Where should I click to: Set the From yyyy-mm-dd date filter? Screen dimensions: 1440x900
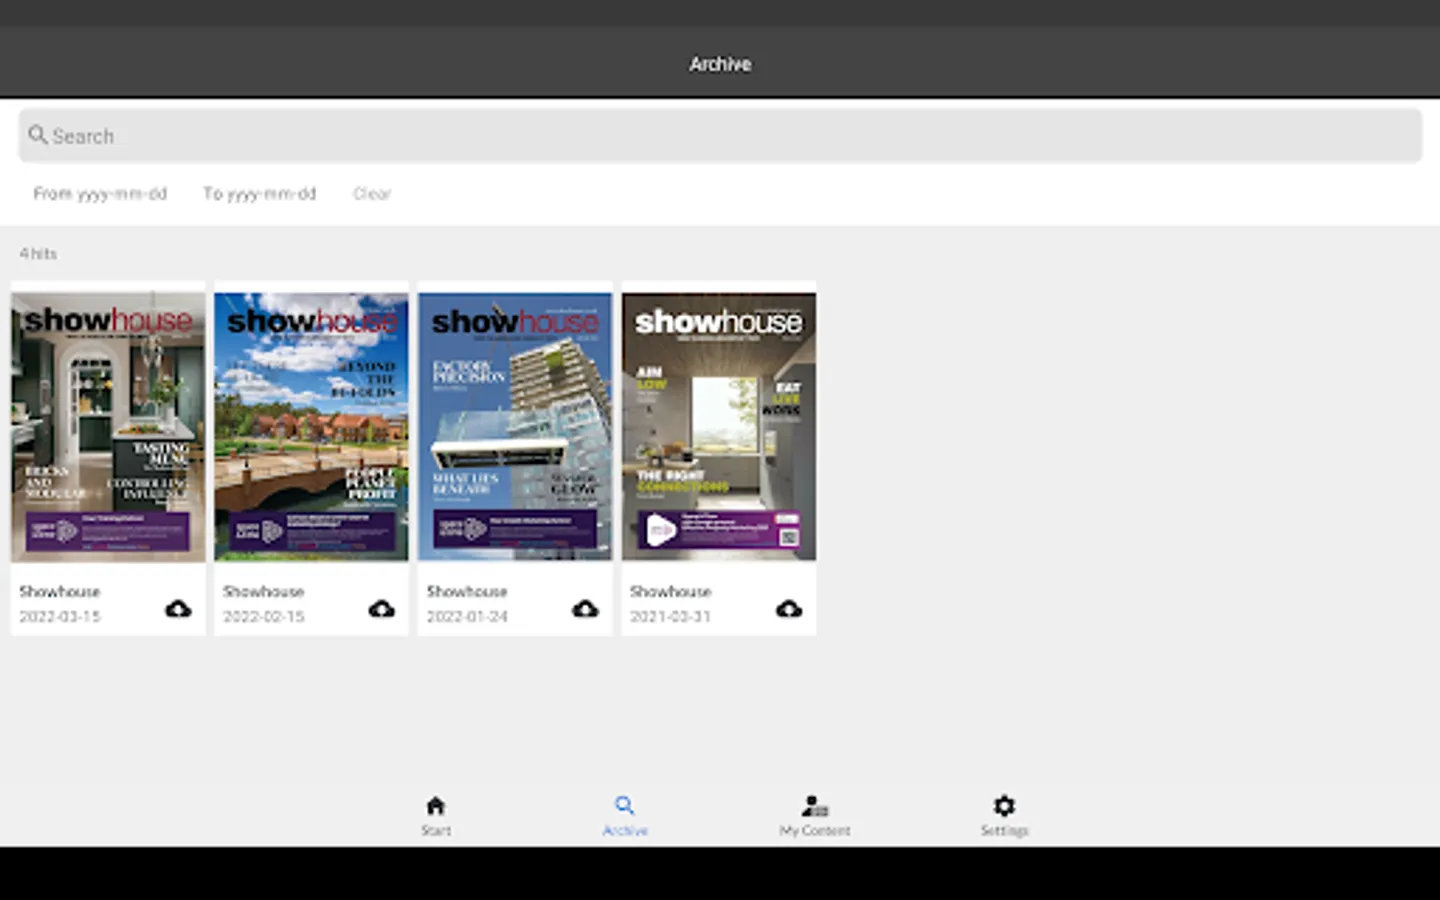tap(100, 193)
